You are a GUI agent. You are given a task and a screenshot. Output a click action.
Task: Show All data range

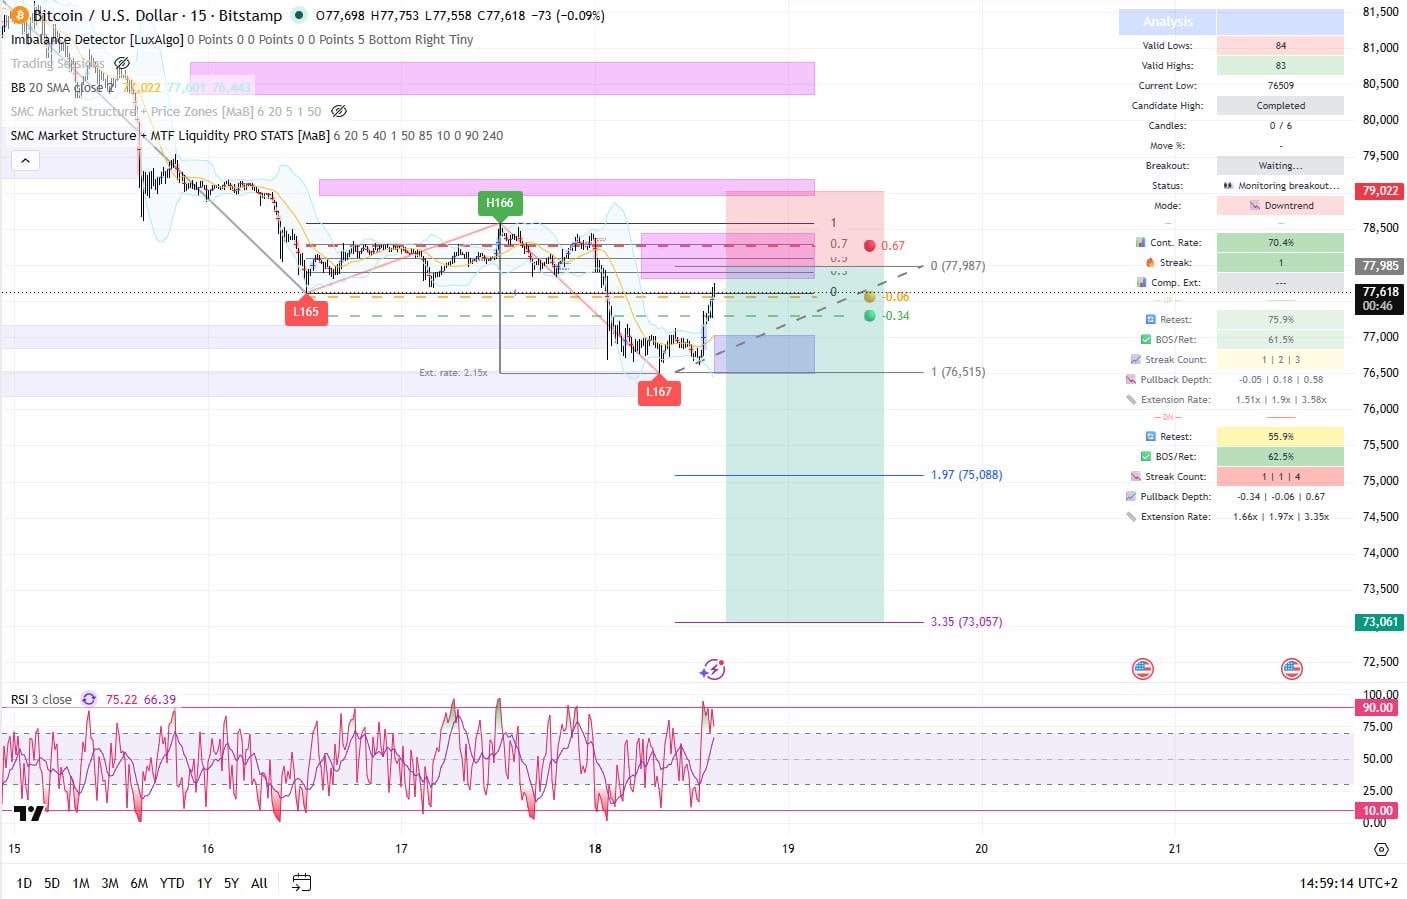[259, 883]
